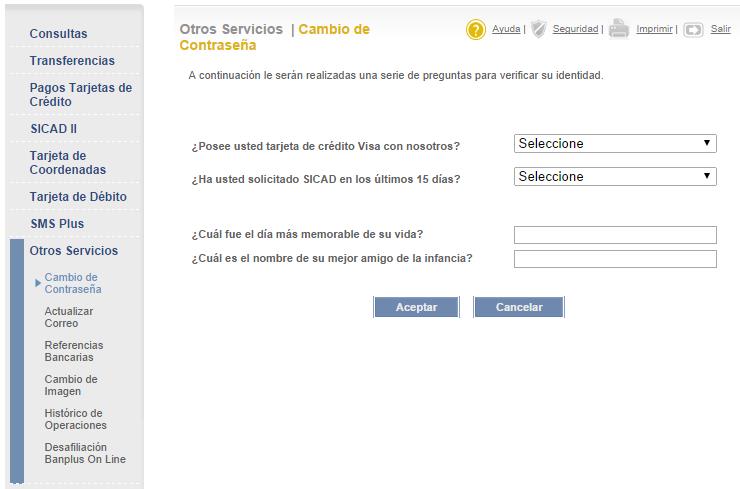The width and height of the screenshot is (740, 489).
Task: Click the Cancelar button
Action: coord(519,307)
